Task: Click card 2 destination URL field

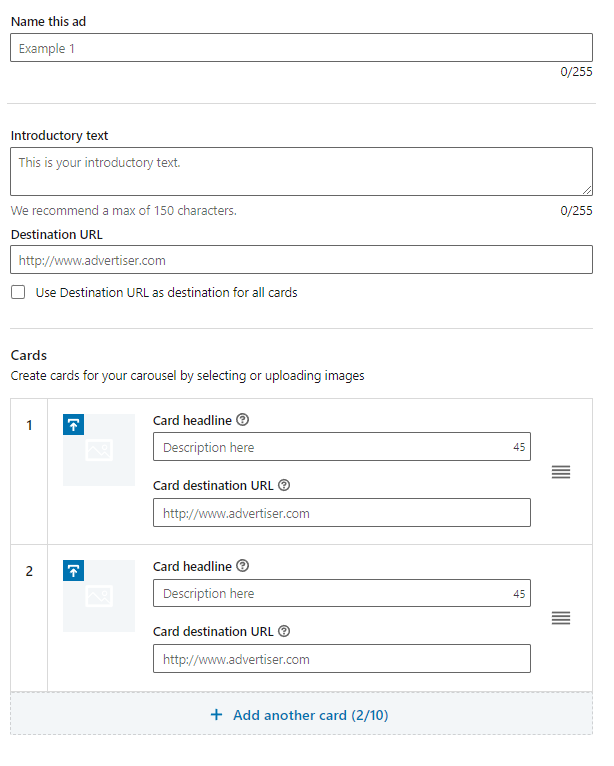Action: (x=341, y=659)
